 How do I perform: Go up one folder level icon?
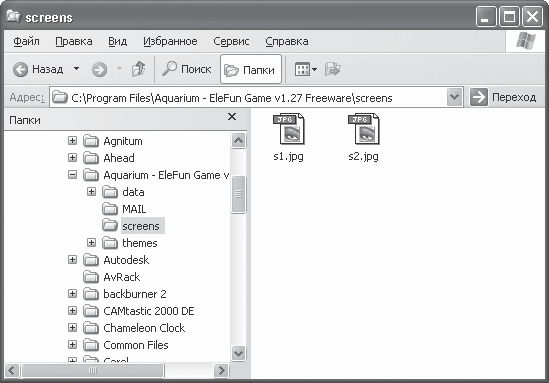click(x=138, y=69)
